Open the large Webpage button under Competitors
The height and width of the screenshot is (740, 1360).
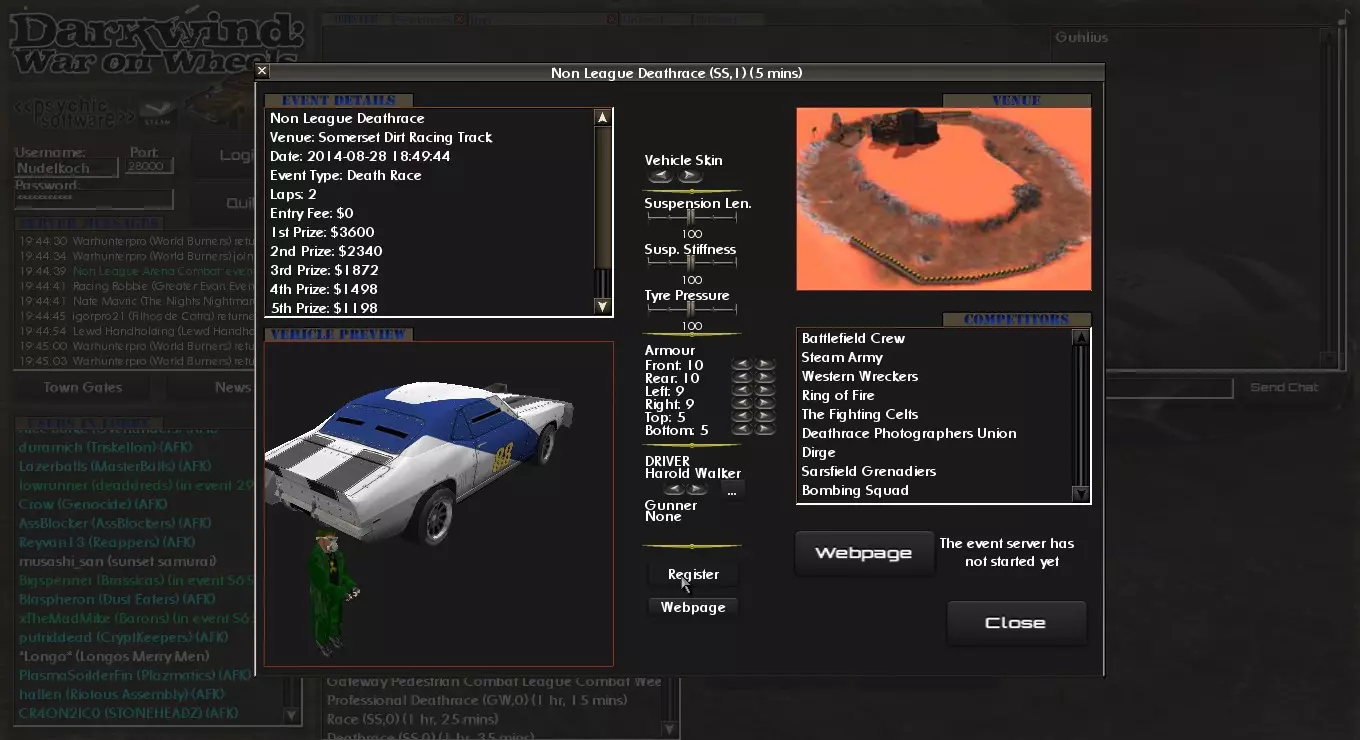point(864,553)
